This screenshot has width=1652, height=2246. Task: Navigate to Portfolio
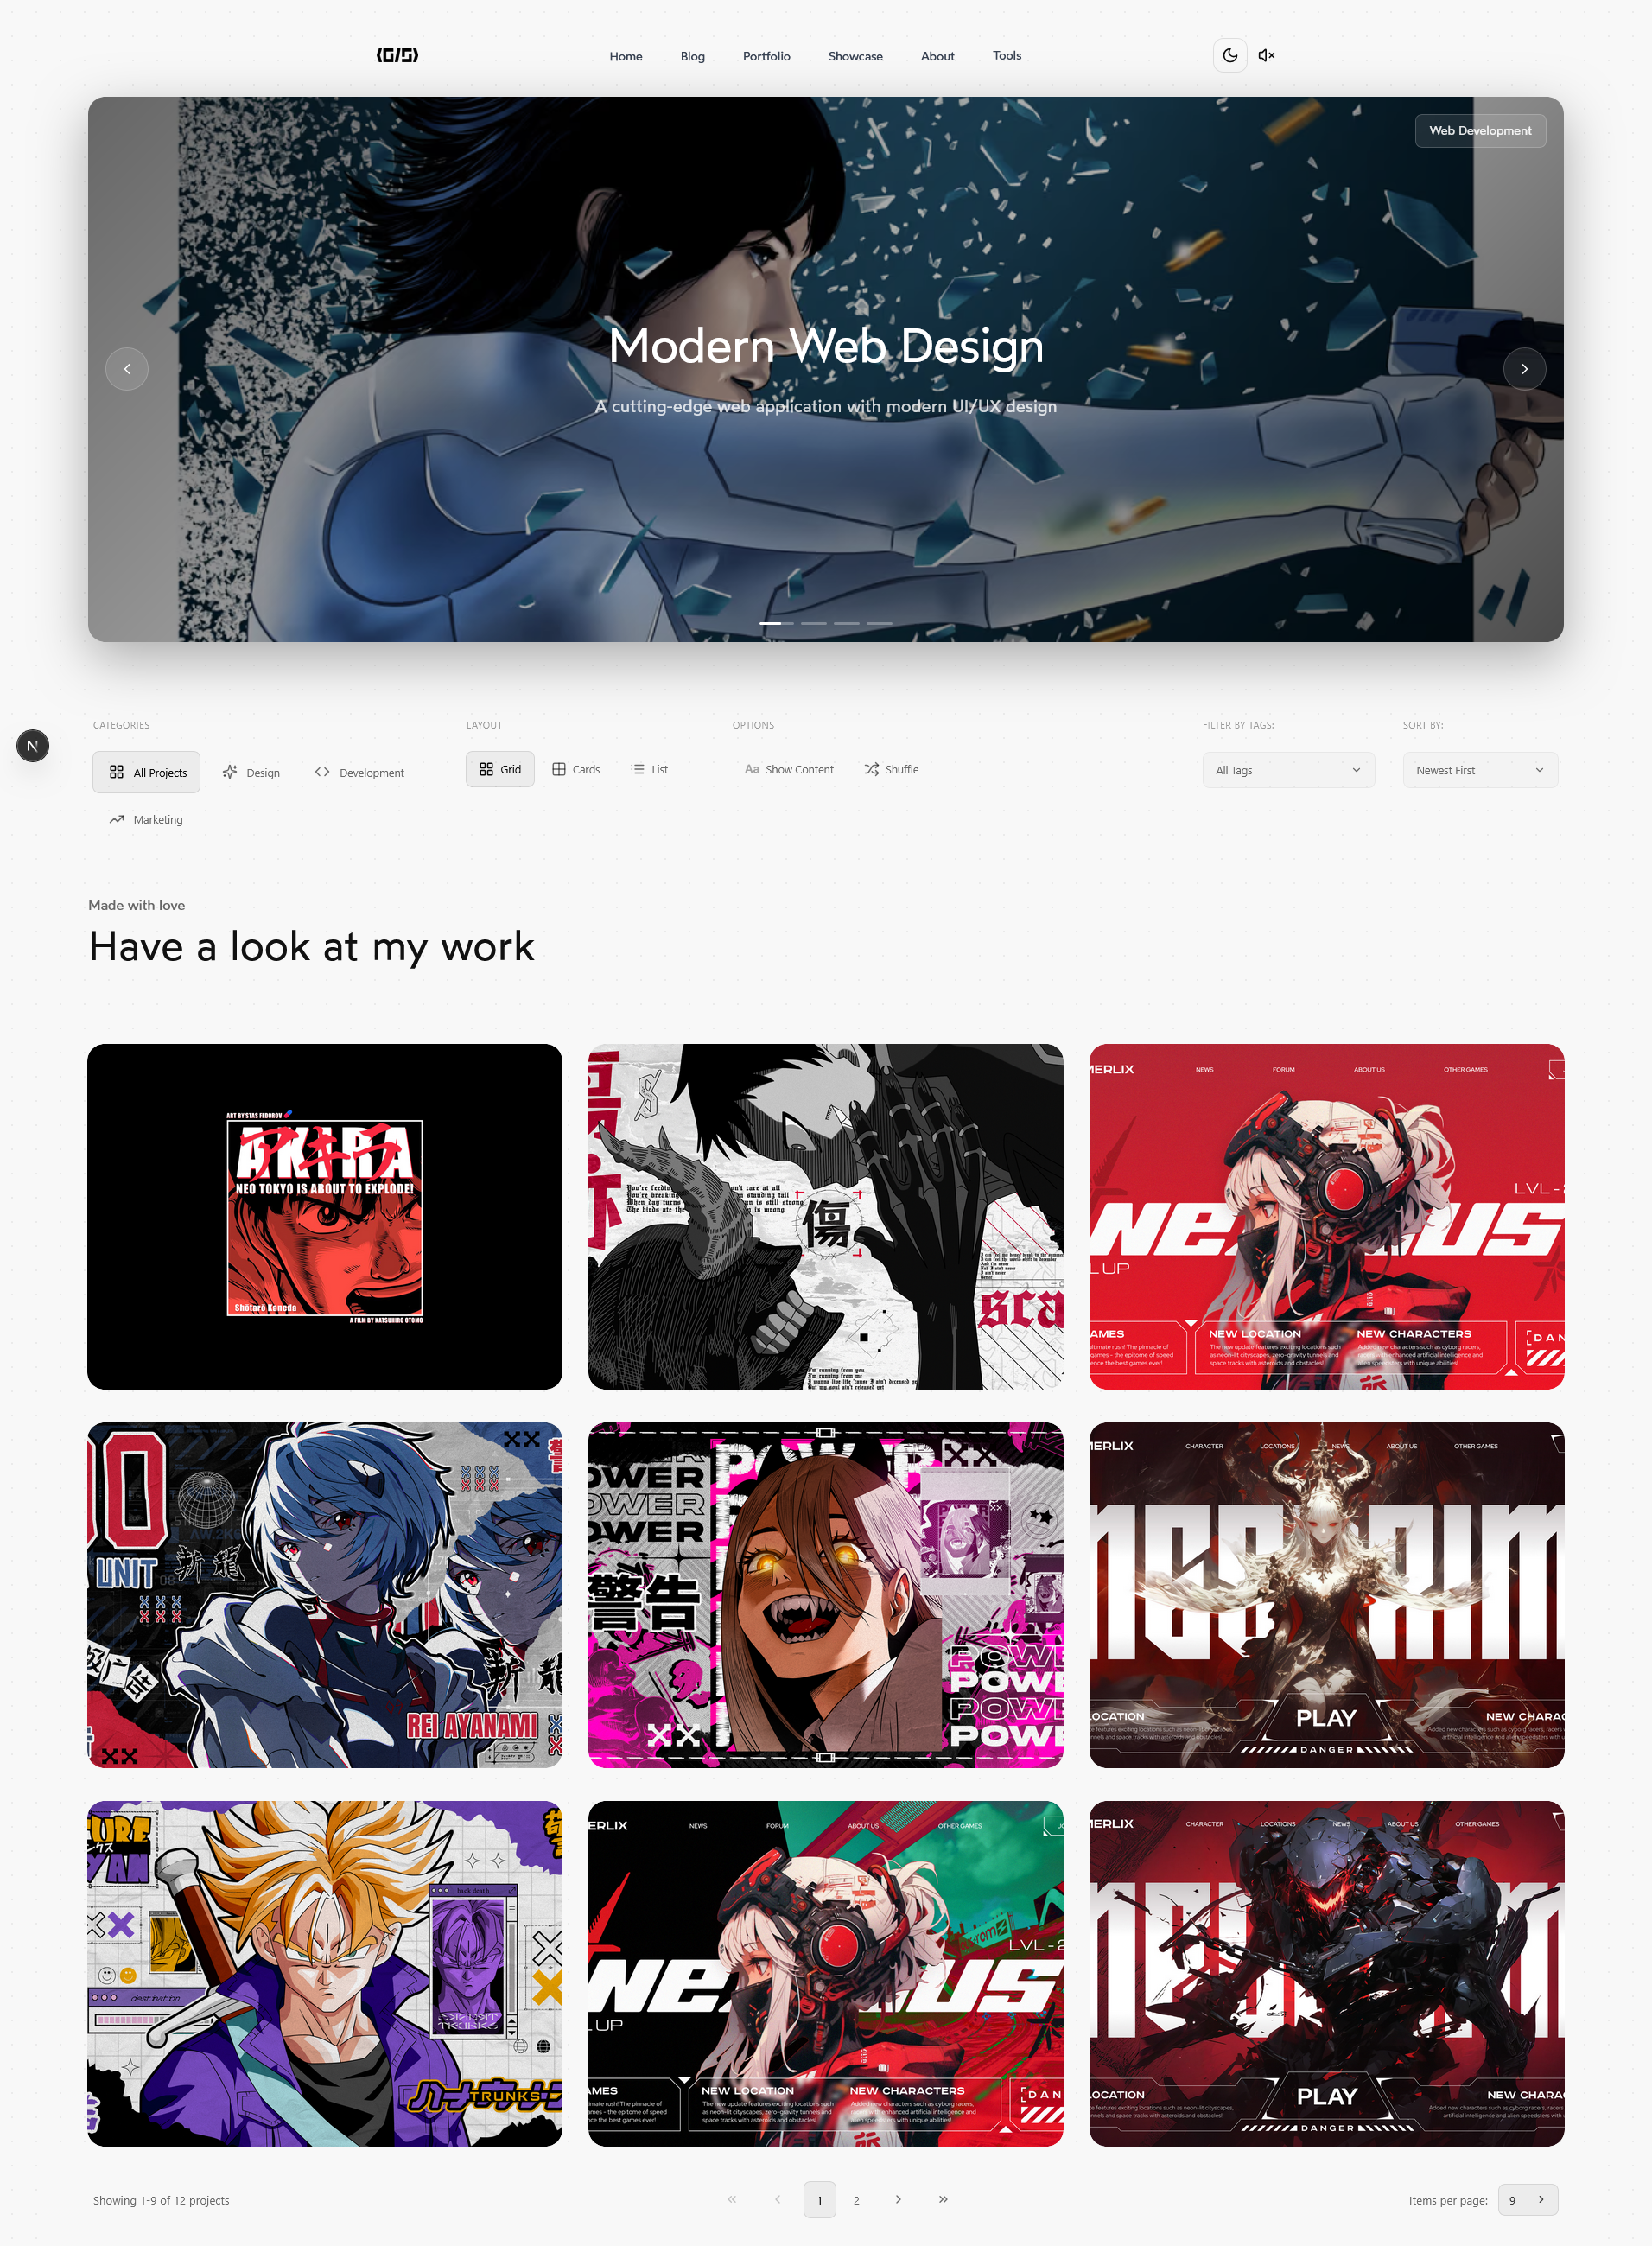click(766, 56)
